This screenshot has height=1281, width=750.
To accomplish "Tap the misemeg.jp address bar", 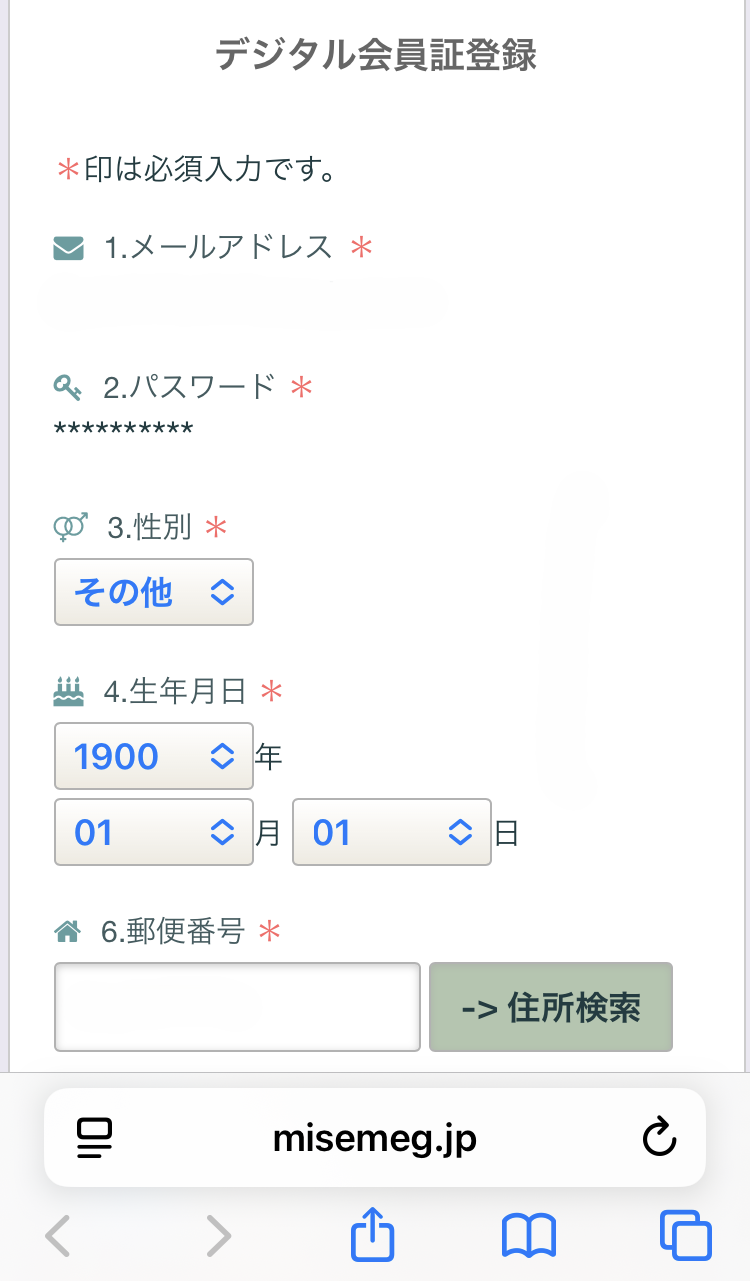I will (x=375, y=1138).
